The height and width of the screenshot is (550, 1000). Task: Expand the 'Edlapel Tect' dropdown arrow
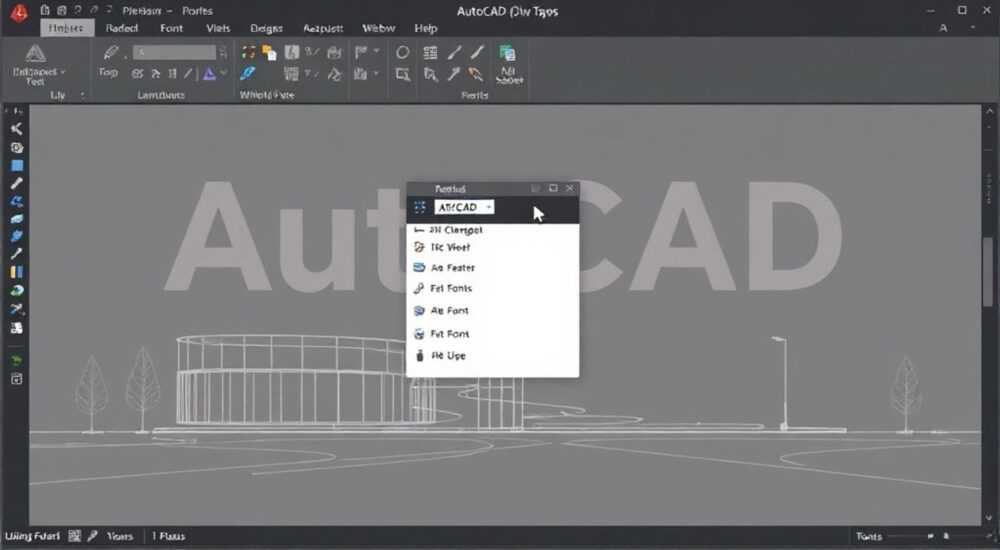point(62,72)
